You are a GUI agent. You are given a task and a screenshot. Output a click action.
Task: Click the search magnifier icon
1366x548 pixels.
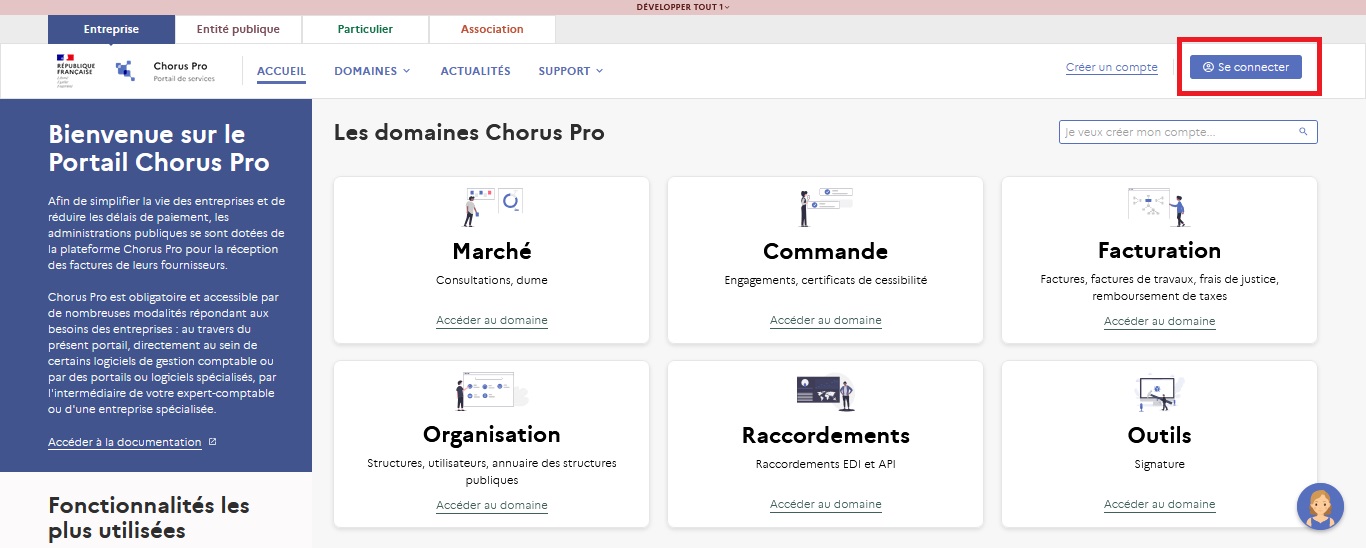(x=1303, y=132)
